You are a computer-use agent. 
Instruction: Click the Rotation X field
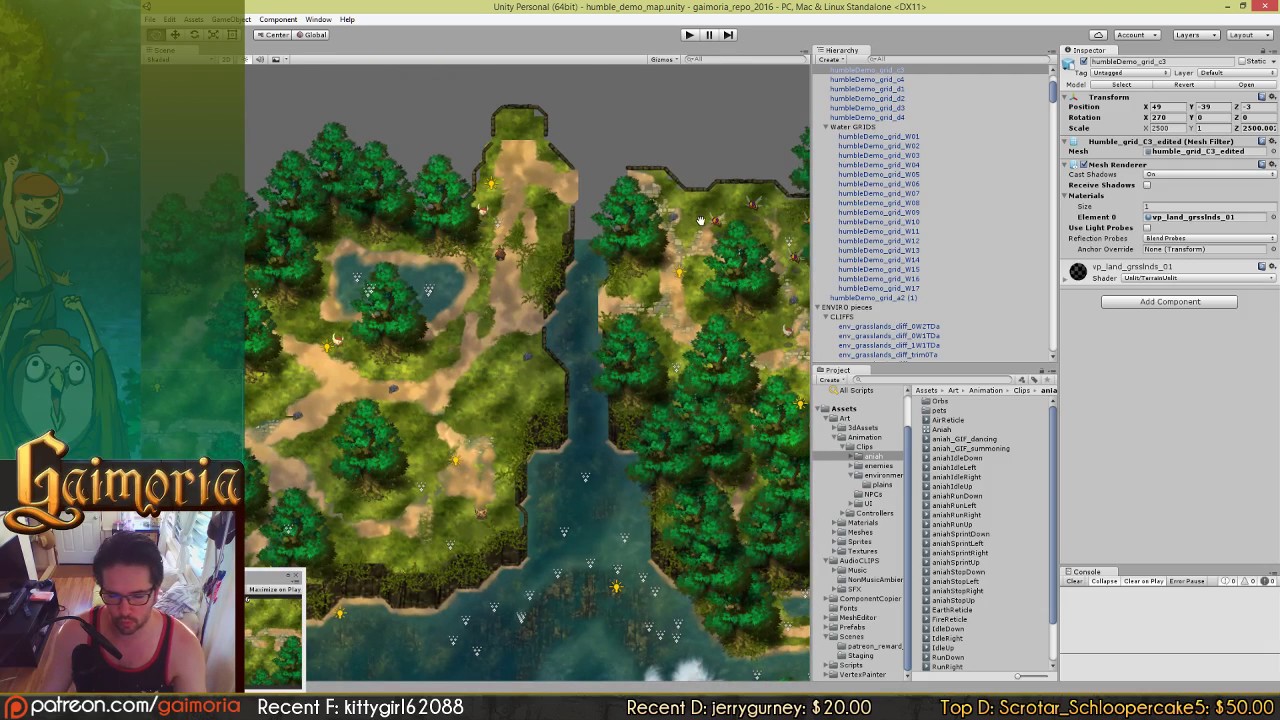coord(1169,117)
